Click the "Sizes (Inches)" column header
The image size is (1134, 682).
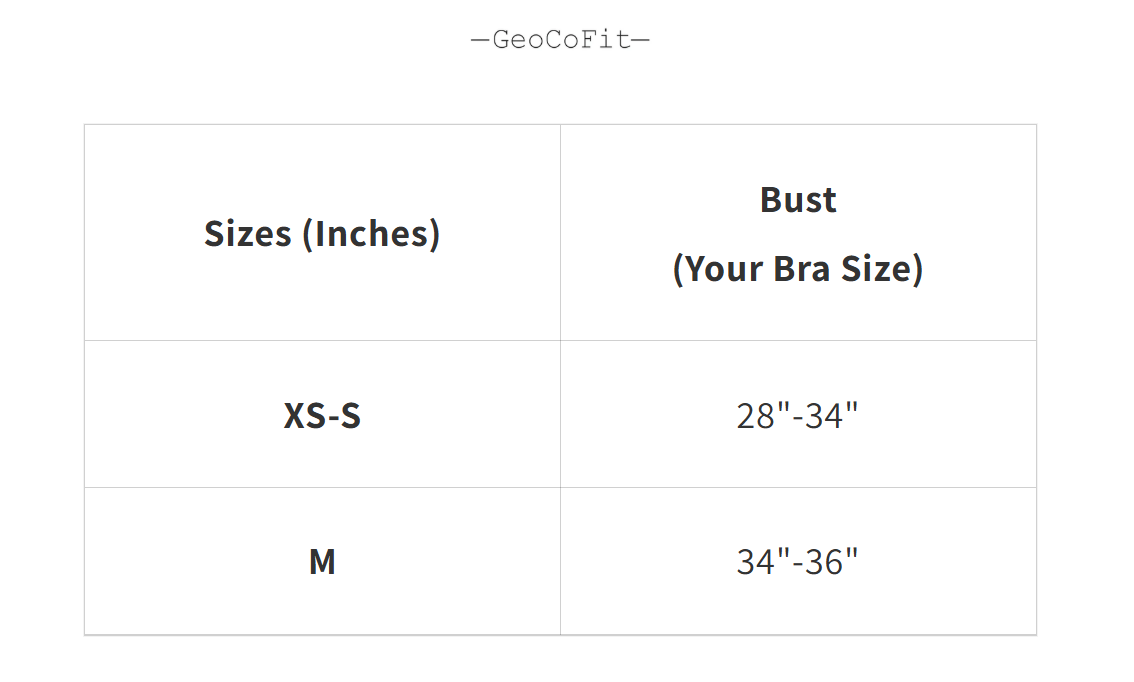(322, 233)
